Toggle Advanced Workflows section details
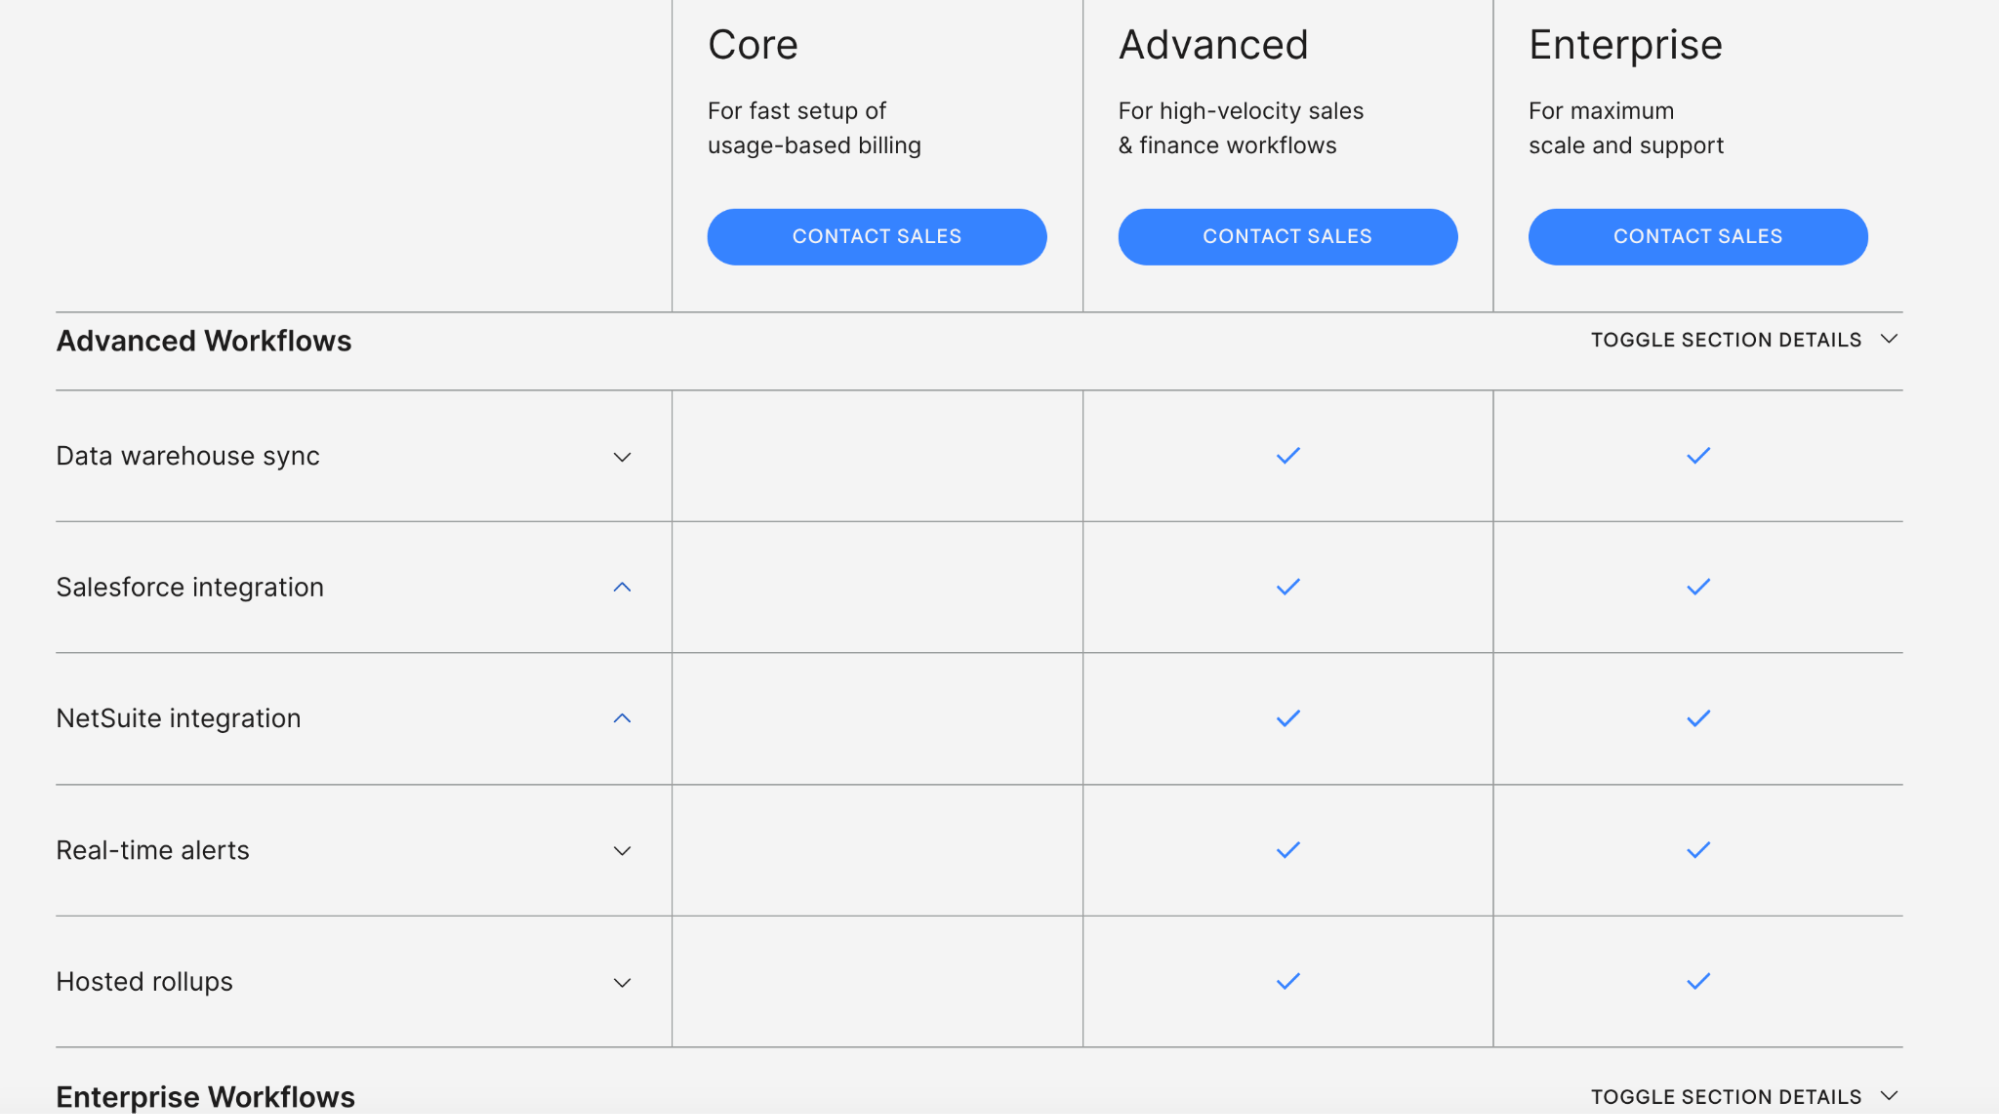1999x1114 pixels. pyautogui.click(x=1744, y=340)
